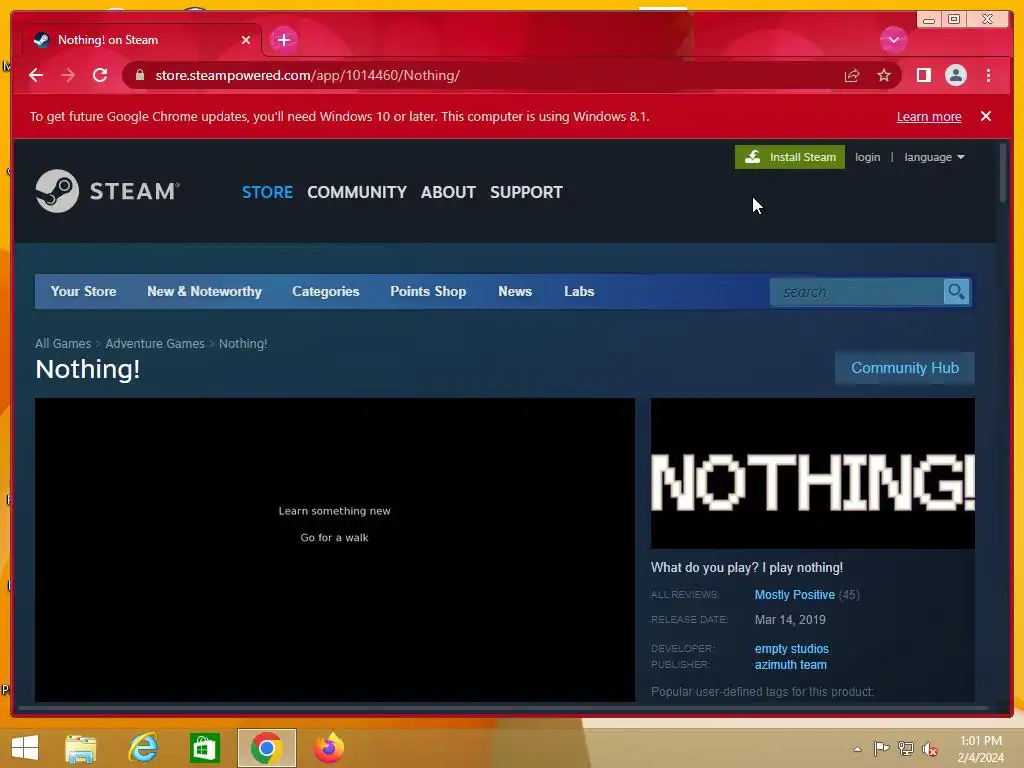
Task: Open Action Center flag icon
Action: 881,748
